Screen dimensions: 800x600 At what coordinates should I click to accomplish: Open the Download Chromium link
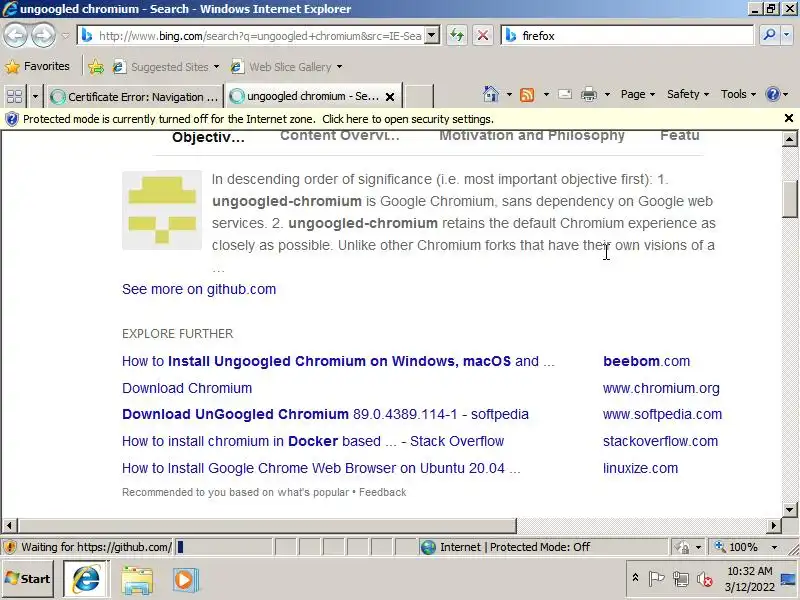tap(187, 388)
